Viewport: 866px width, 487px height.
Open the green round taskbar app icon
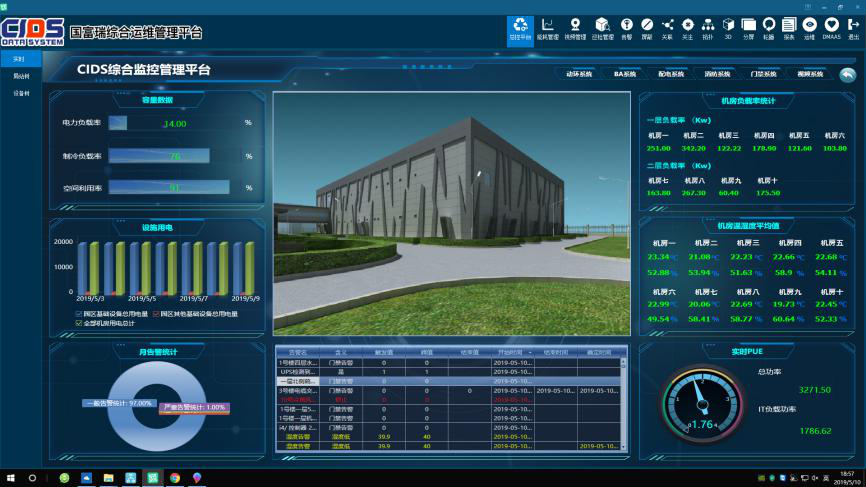pos(65,478)
